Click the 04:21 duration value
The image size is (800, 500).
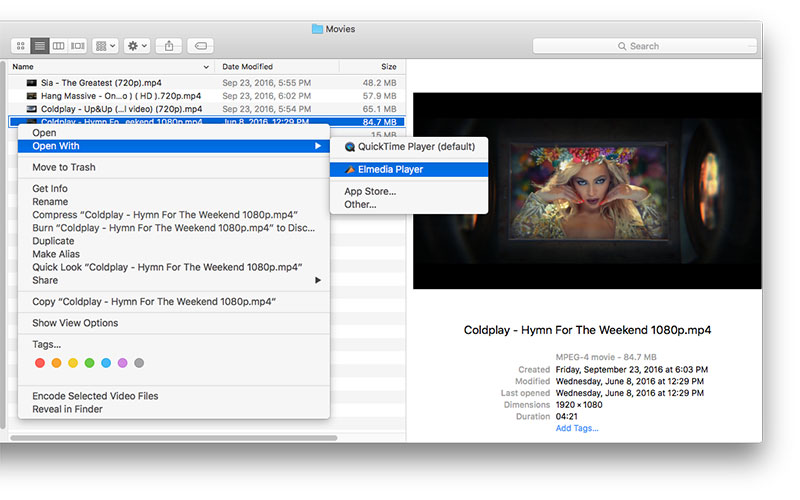point(566,416)
